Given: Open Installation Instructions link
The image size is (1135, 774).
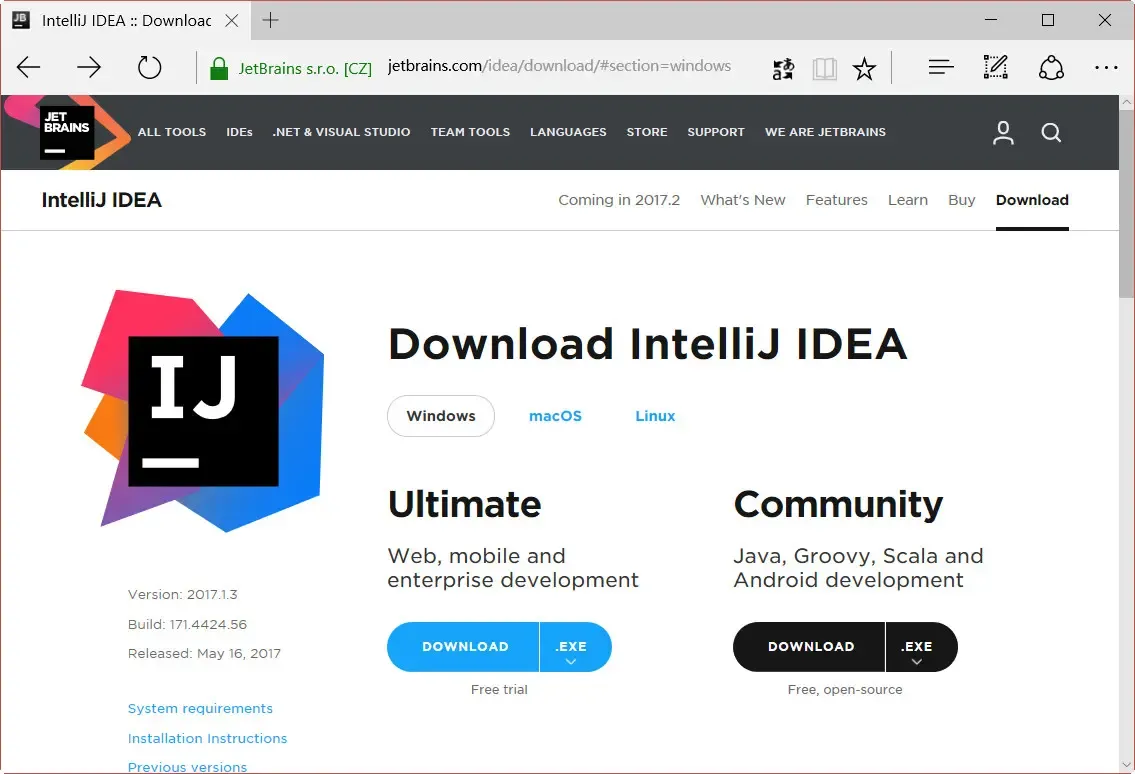Looking at the screenshot, I should click(x=207, y=739).
